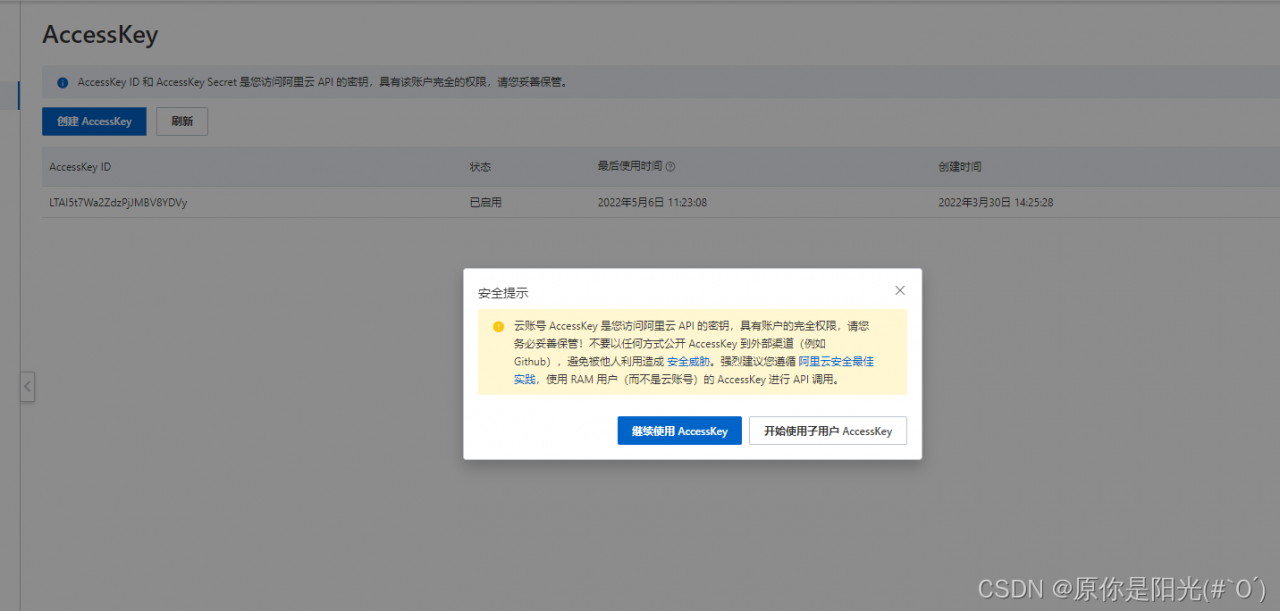
Task: Click 开始使用子用户 AccessKey in the dialog
Action: (x=827, y=430)
